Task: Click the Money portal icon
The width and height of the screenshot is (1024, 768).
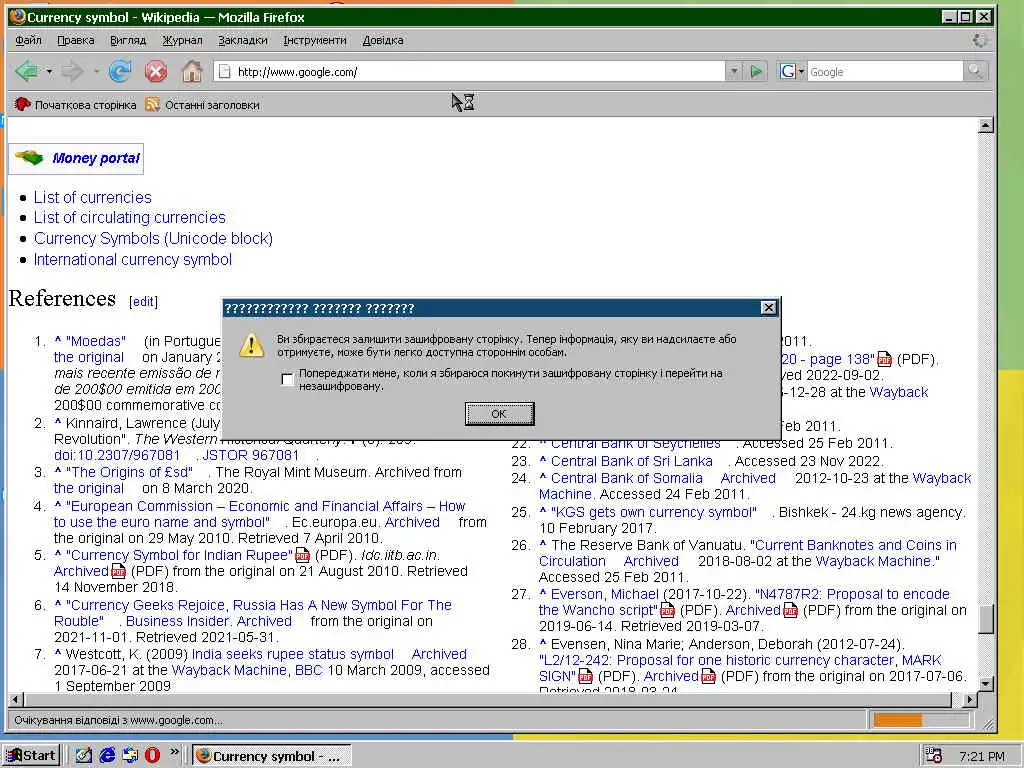Action: pyautogui.click(x=29, y=158)
